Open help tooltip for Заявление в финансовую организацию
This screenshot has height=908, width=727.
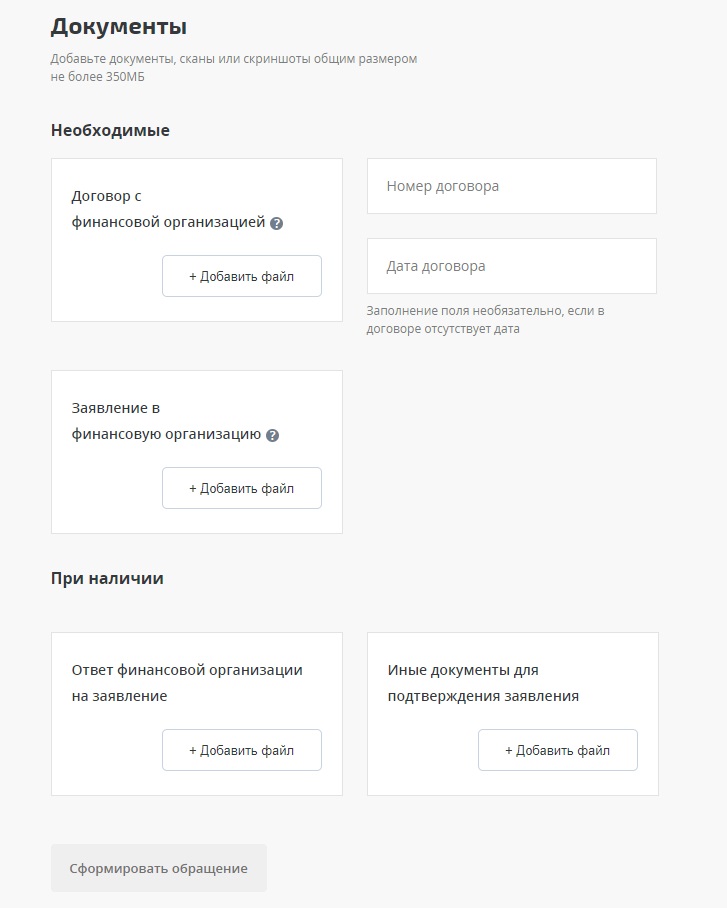click(273, 435)
